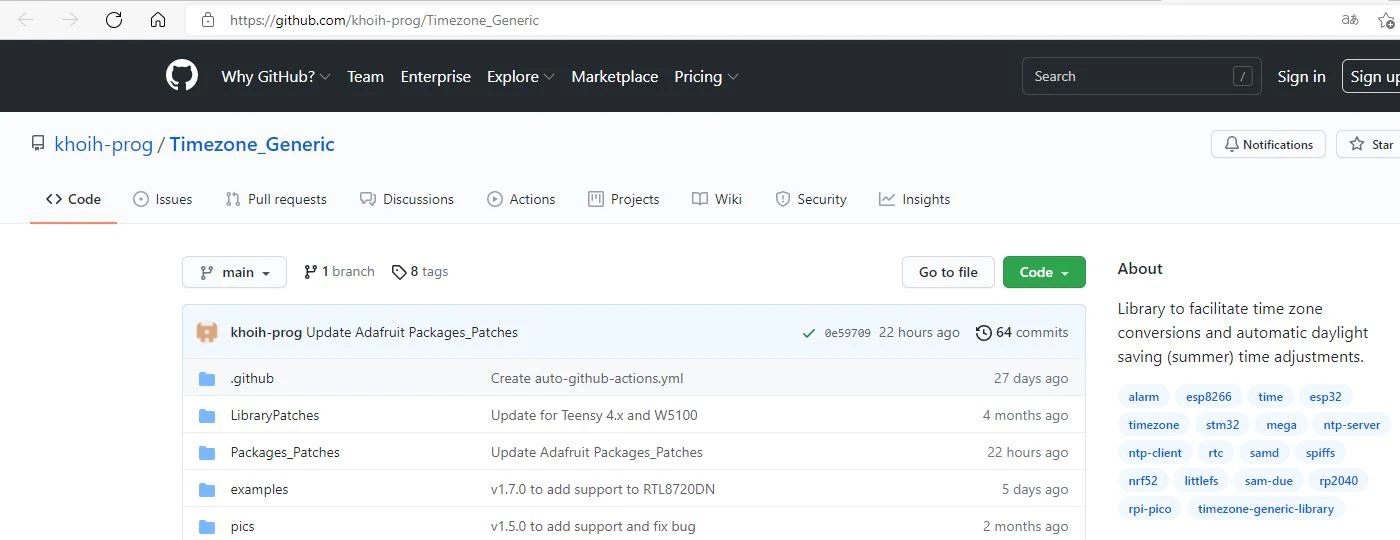Viewport: 1400px width, 540px height.
Task: Go to browser home icon
Action: (x=158, y=20)
